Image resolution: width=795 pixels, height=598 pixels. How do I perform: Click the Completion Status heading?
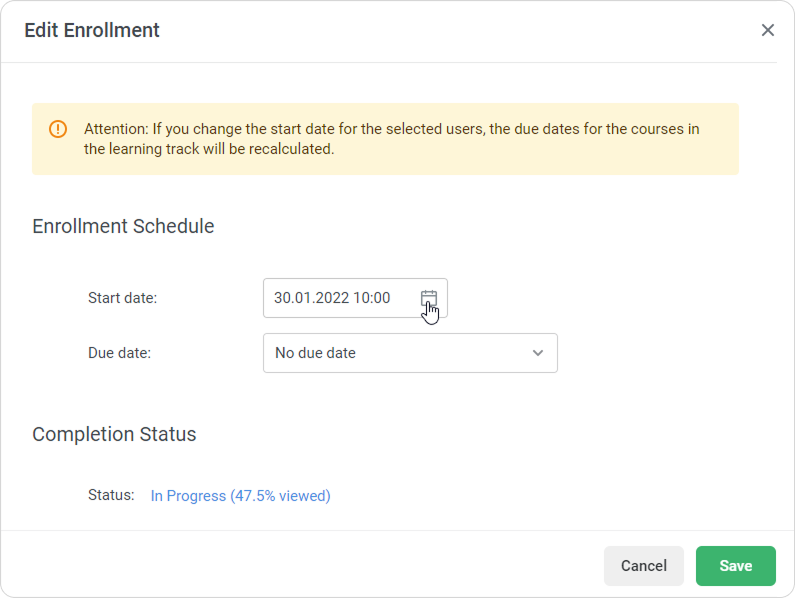[x=114, y=434]
